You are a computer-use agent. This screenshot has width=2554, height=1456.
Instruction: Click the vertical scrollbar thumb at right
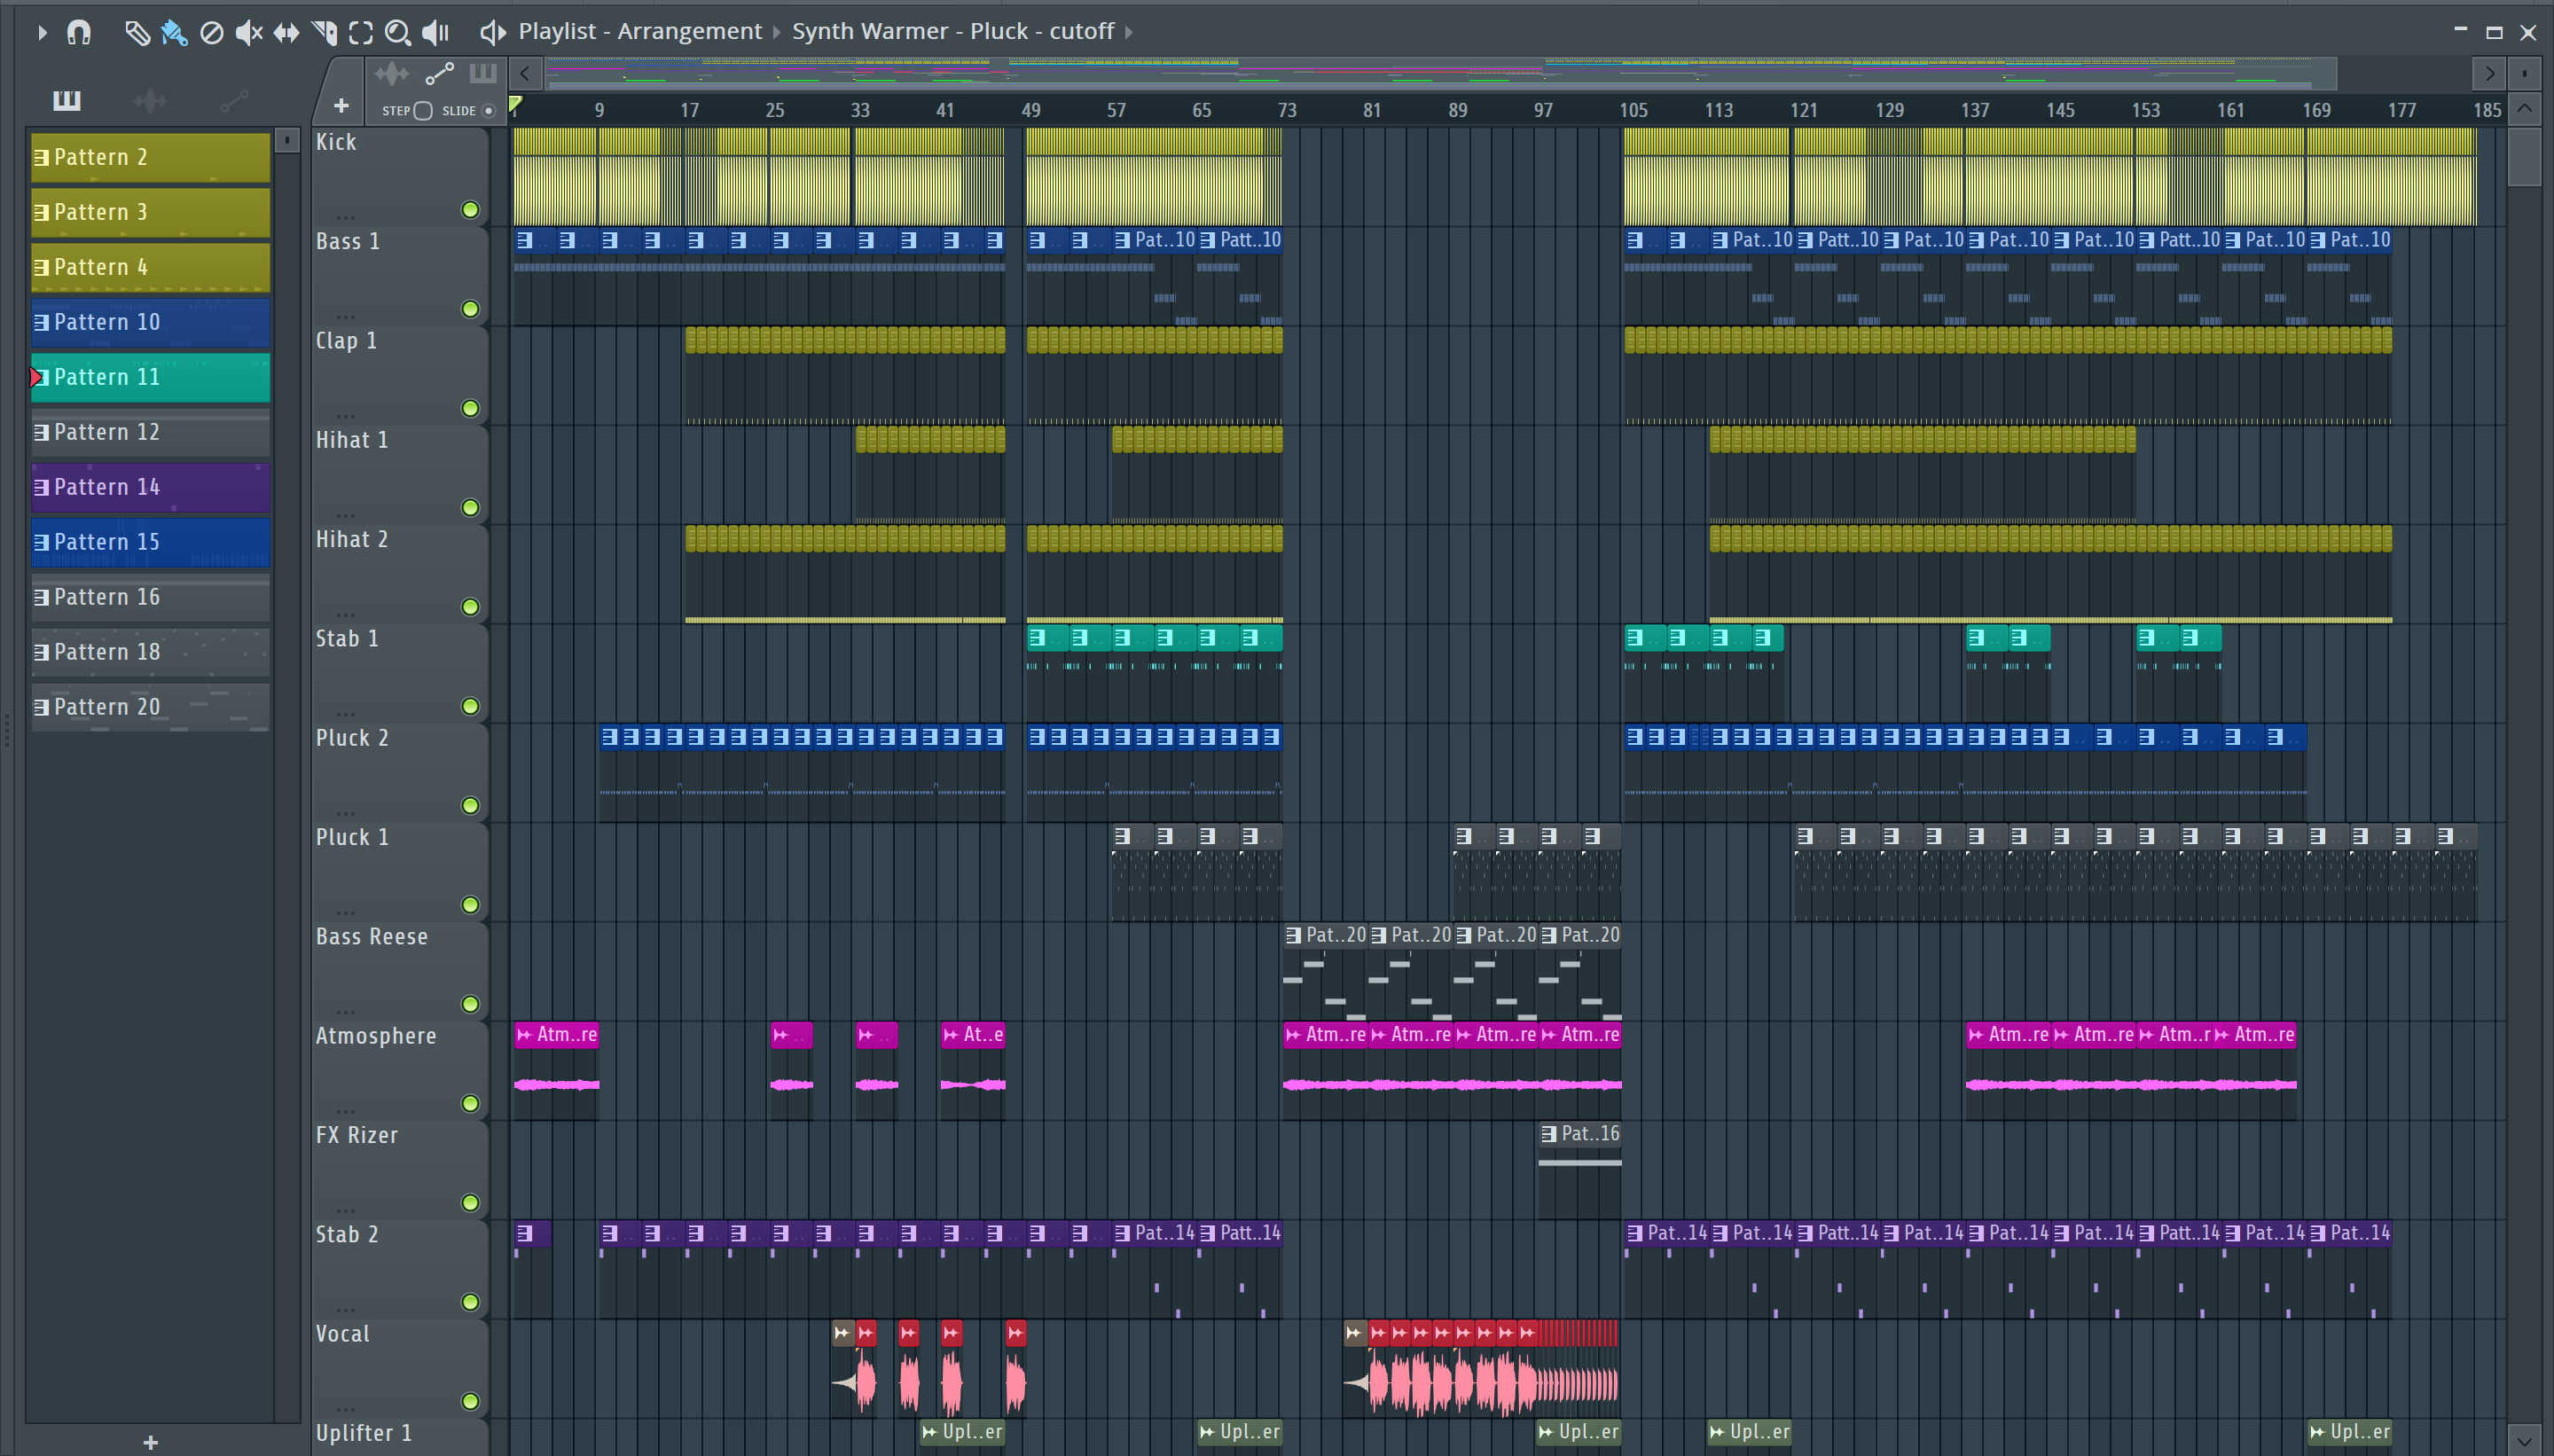tap(2525, 157)
